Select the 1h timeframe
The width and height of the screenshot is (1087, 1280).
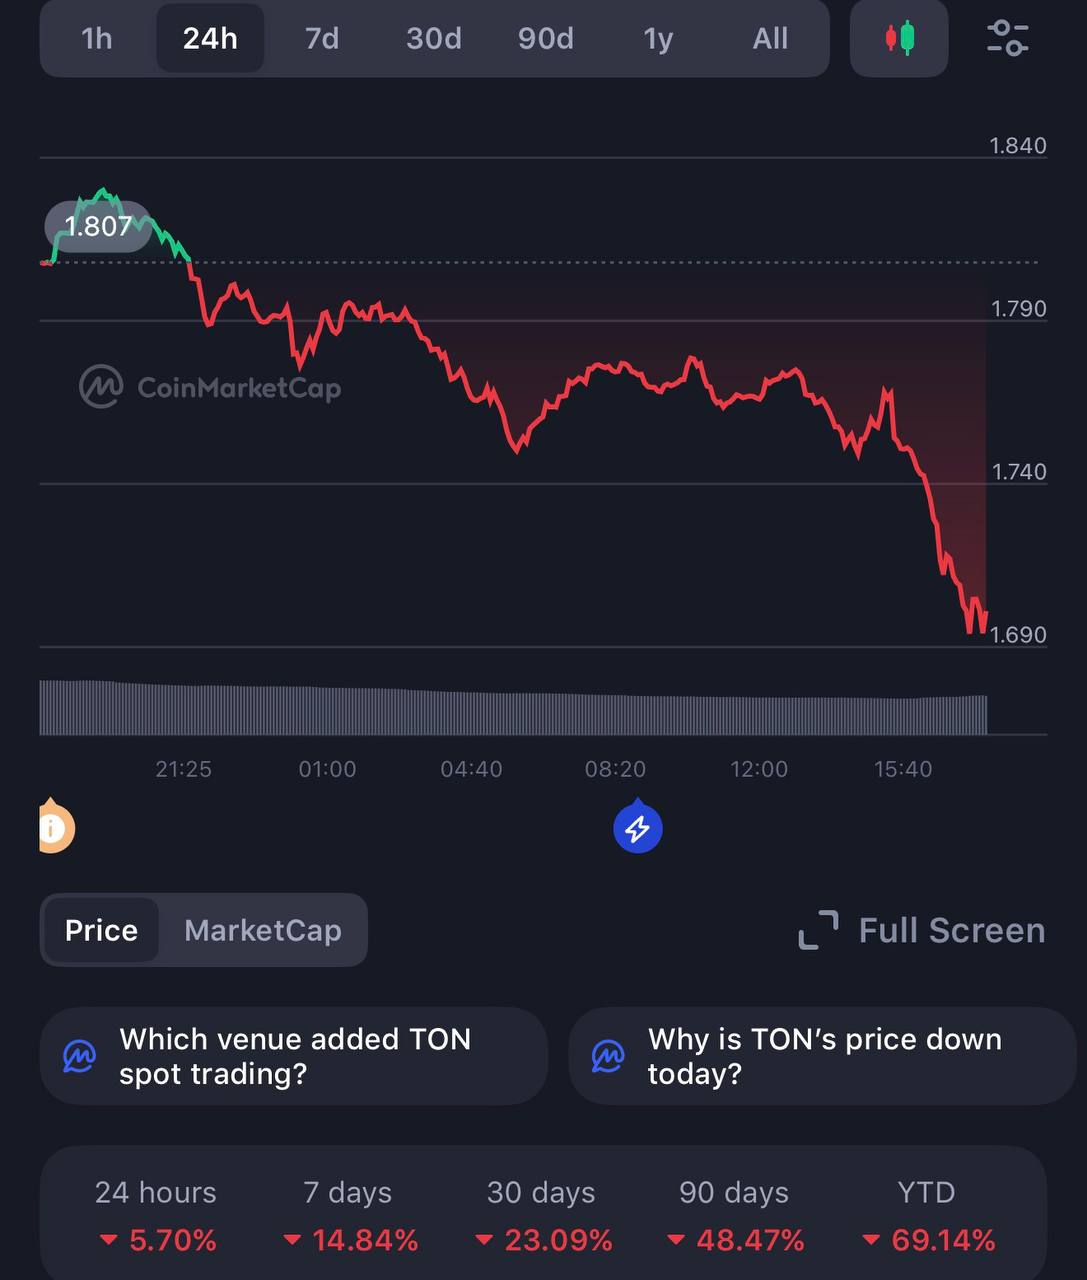coord(97,39)
